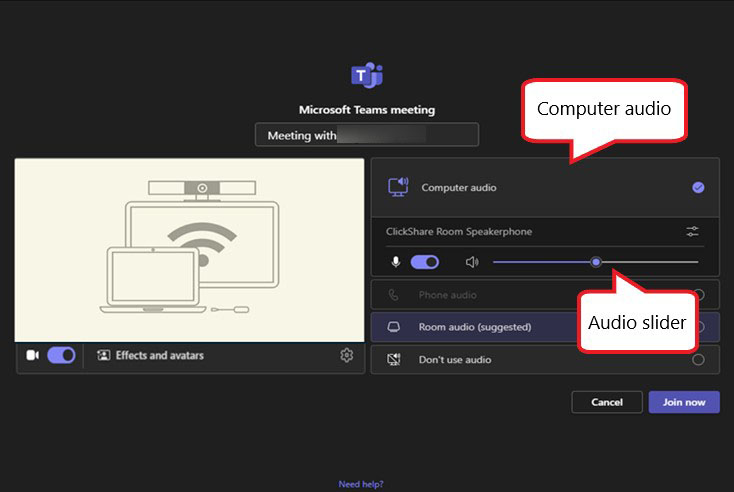The image size is (734, 492).
Task: Choose the Don't use audio radio button
Action: (698, 360)
